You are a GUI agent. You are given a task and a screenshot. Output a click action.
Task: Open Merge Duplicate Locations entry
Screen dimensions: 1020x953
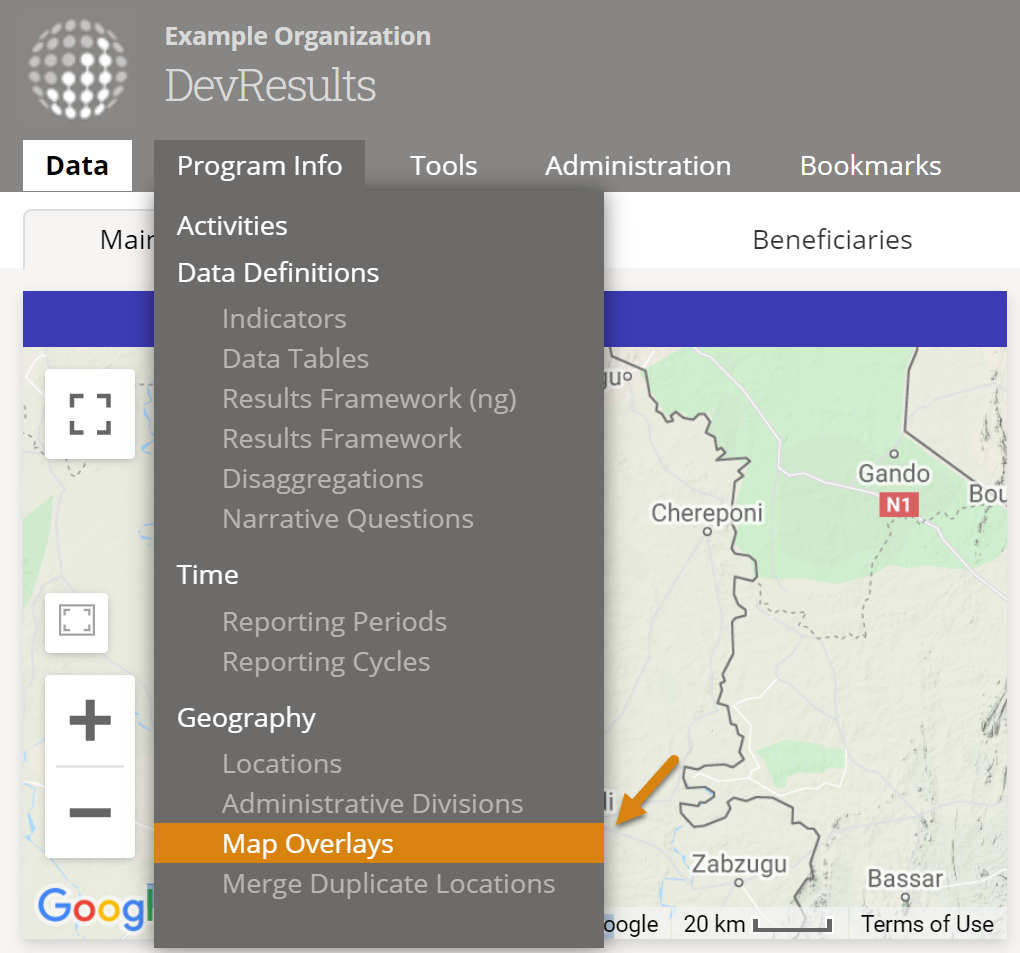coord(388,884)
